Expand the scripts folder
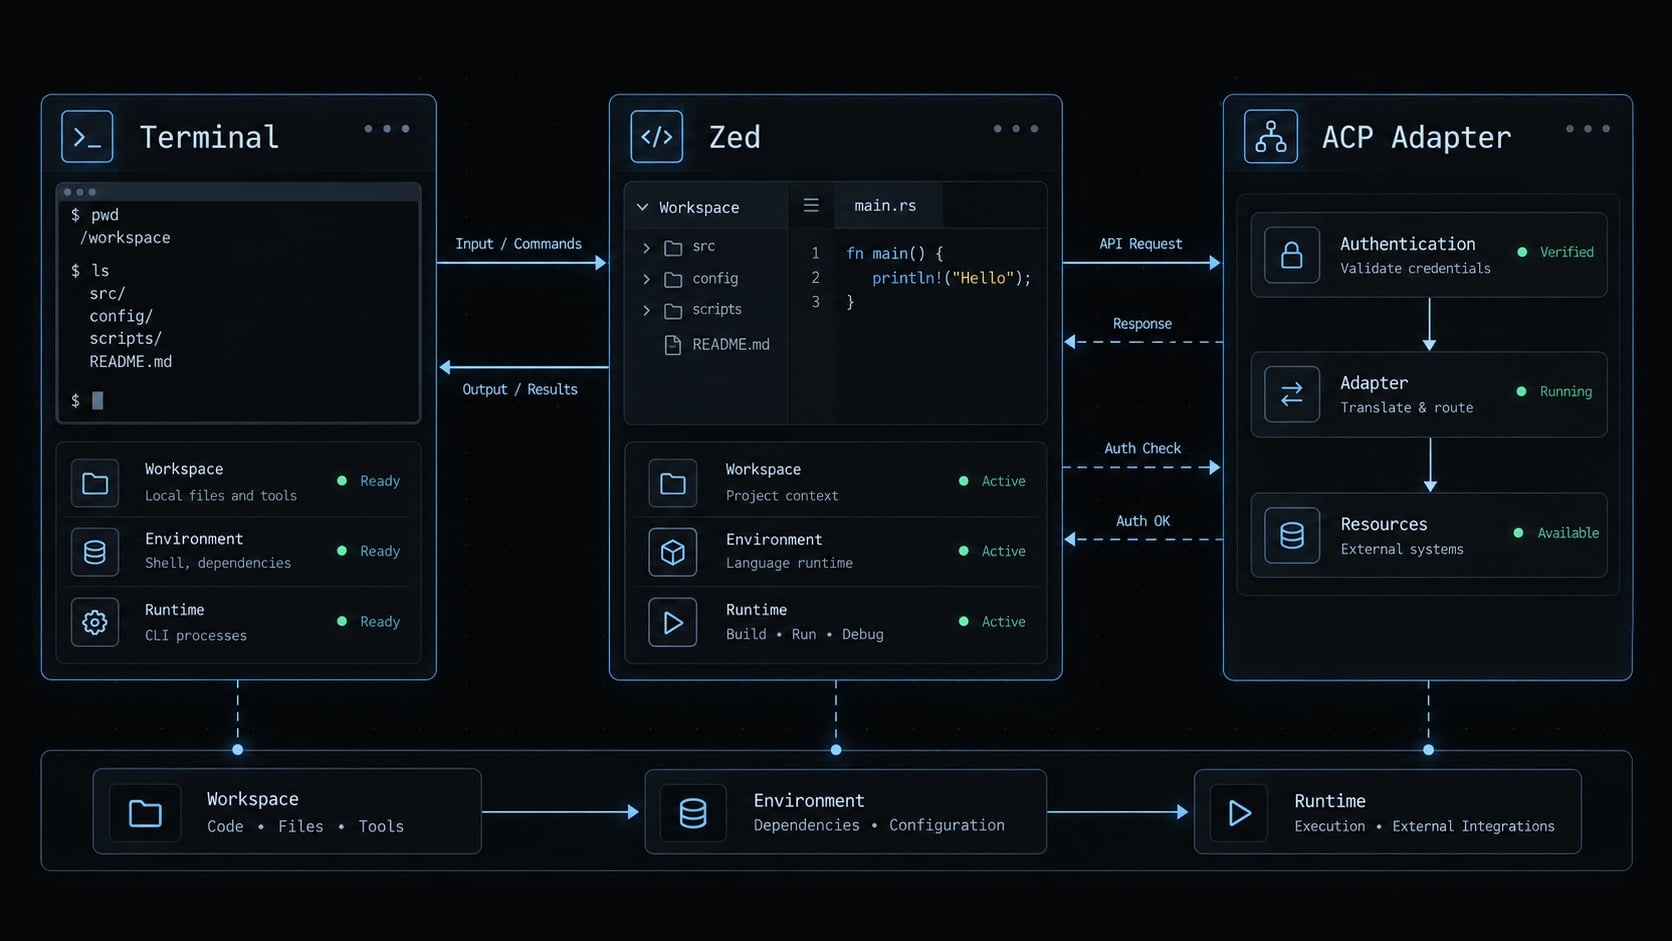The width and height of the screenshot is (1672, 941). [x=646, y=310]
